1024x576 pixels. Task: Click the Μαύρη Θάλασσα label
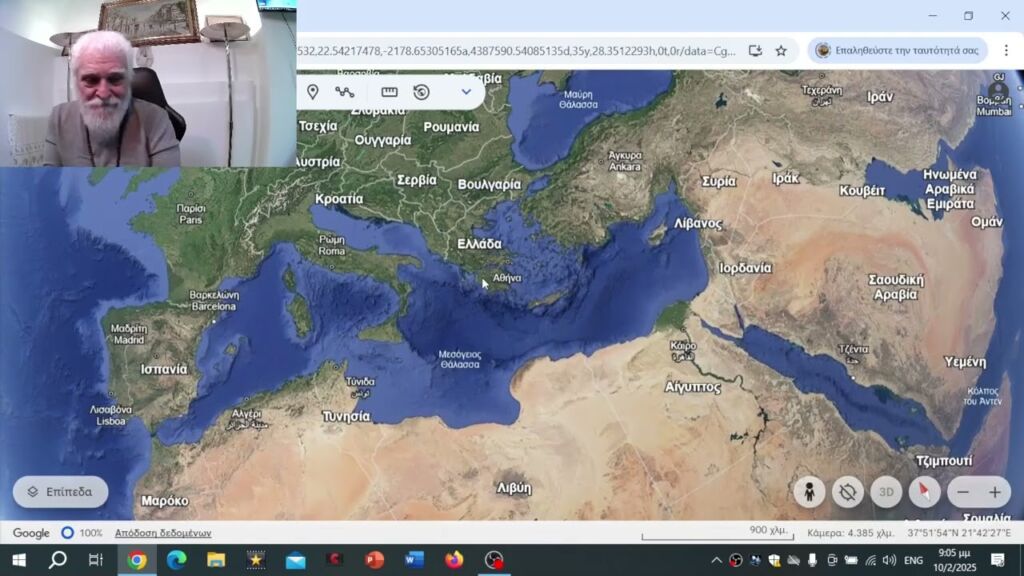pos(578,99)
